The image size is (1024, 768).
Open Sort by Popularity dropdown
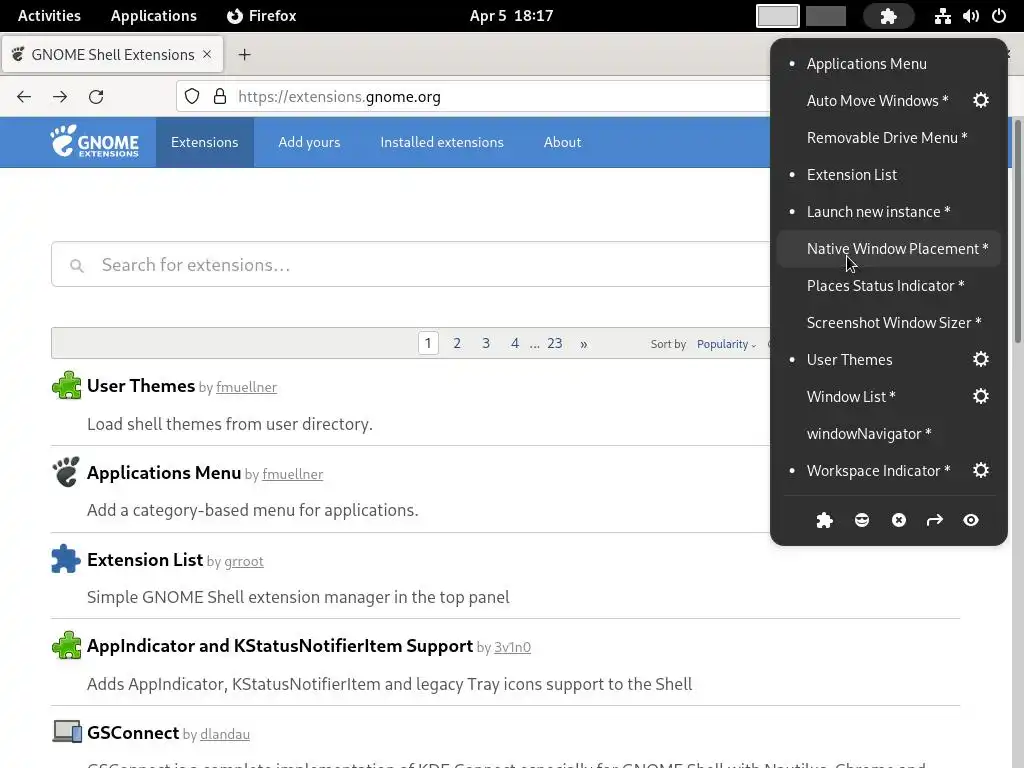(x=726, y=344)
